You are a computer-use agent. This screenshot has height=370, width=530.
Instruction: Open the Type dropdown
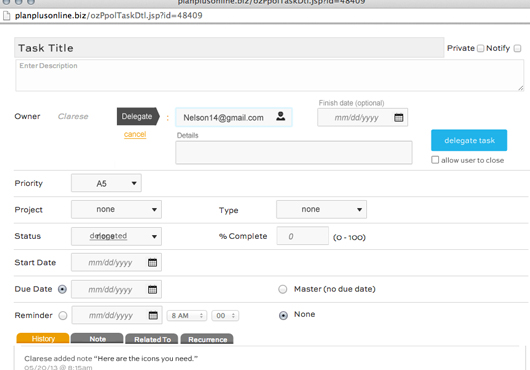(321, 209)
